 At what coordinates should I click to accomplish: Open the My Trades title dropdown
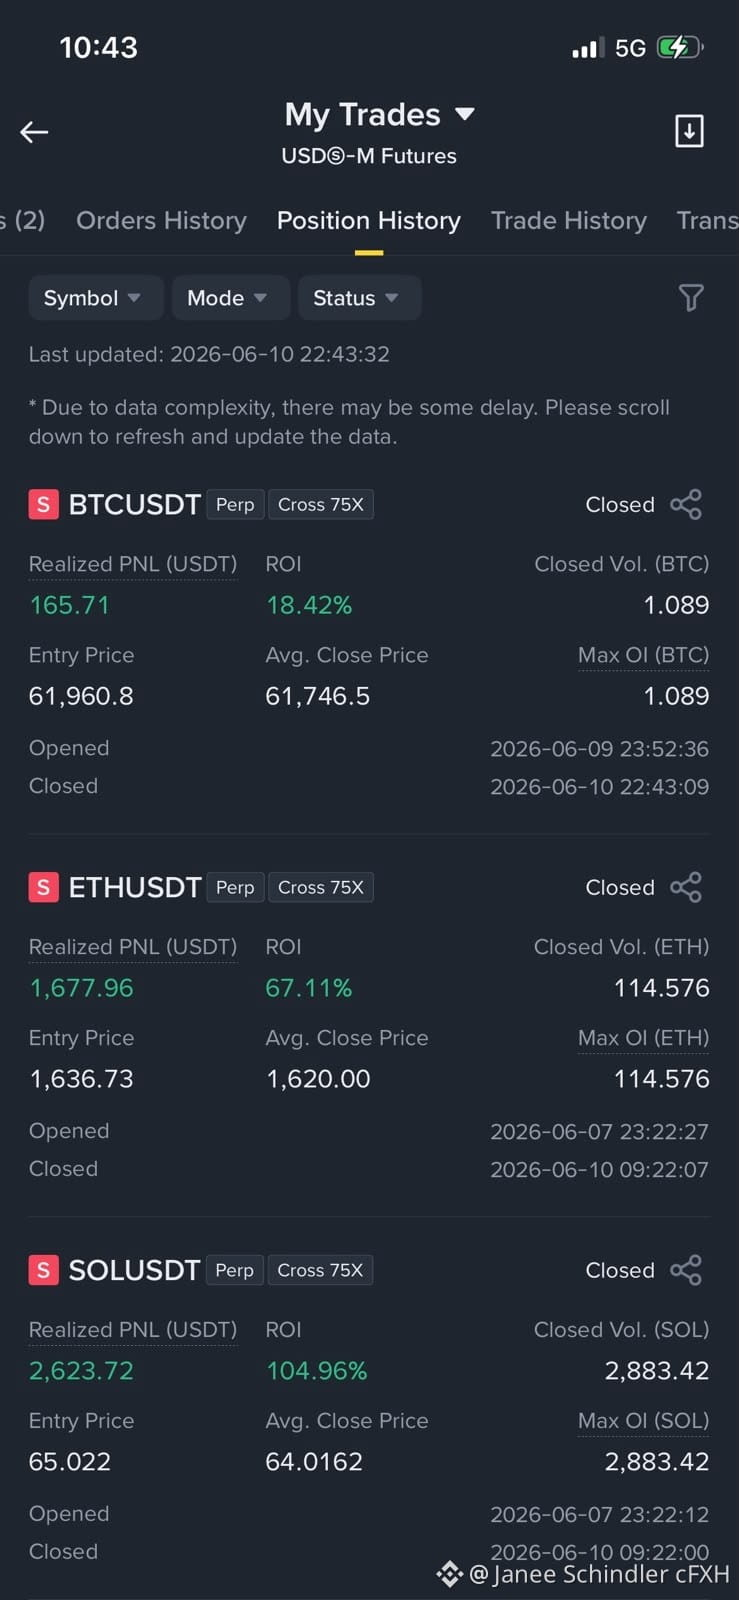(x=379, y=114)
